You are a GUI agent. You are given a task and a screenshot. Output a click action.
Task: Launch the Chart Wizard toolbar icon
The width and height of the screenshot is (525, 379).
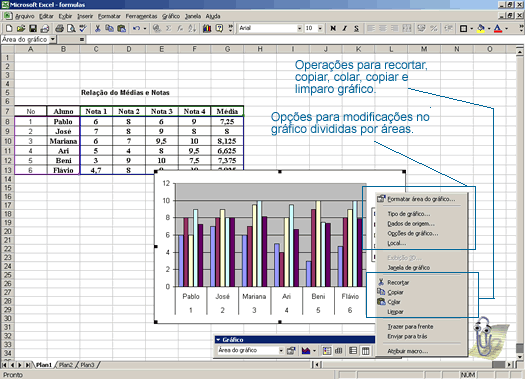tap(207, 28)
